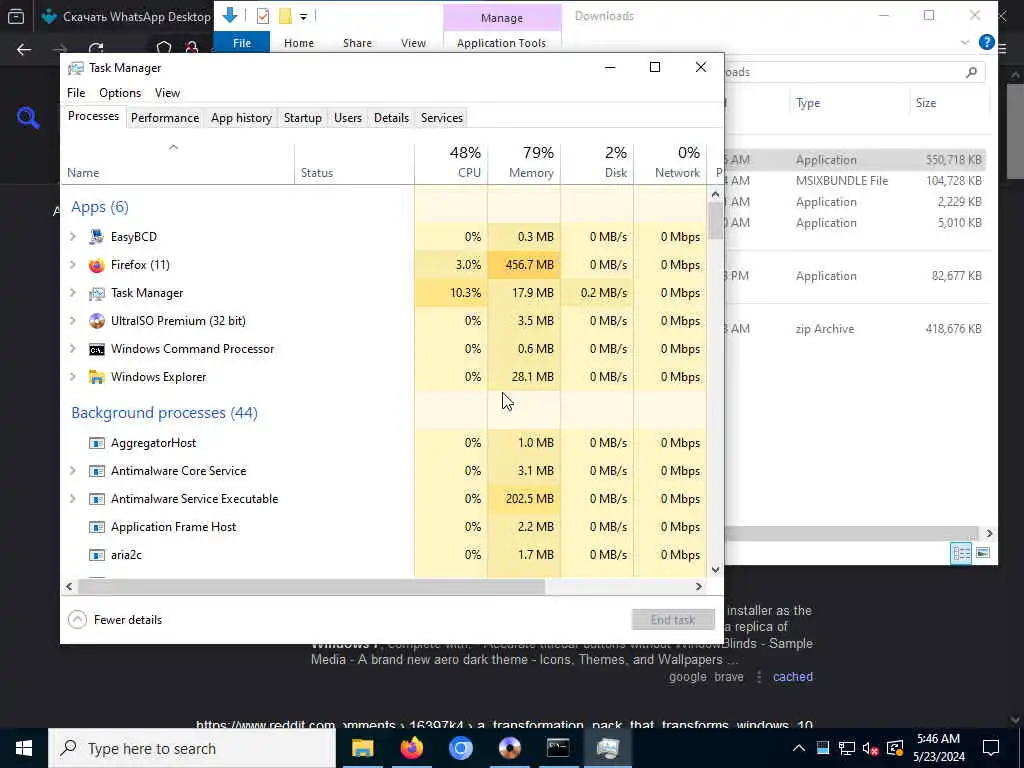Click the Explorer help question mark icon
1024x768 pixels.
(x=987, y=43)
